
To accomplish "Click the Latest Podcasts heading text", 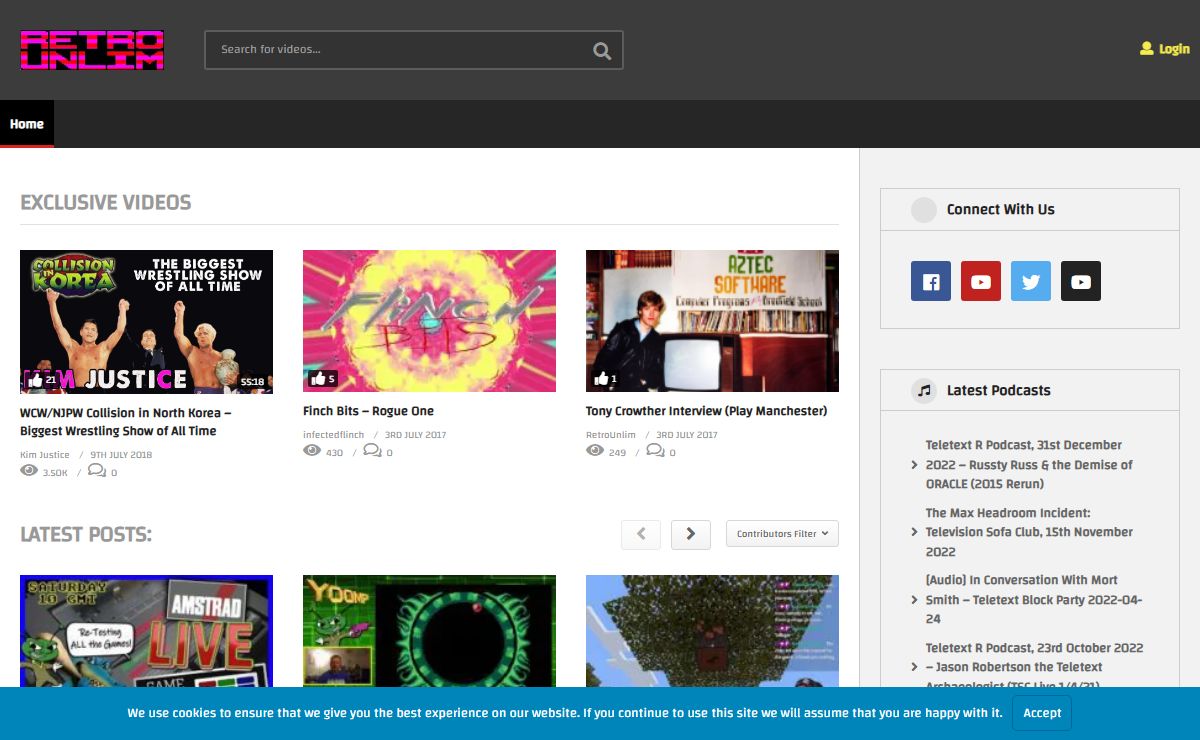I will pyautogui.click(x=999, y=390).
